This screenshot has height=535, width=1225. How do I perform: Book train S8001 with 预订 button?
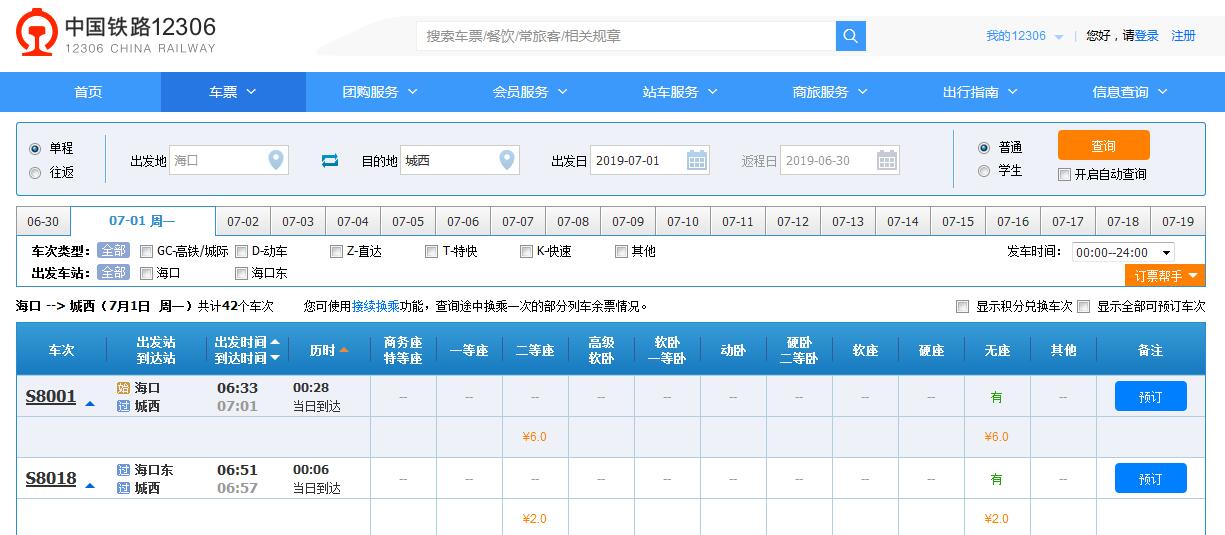(1150, 397)
